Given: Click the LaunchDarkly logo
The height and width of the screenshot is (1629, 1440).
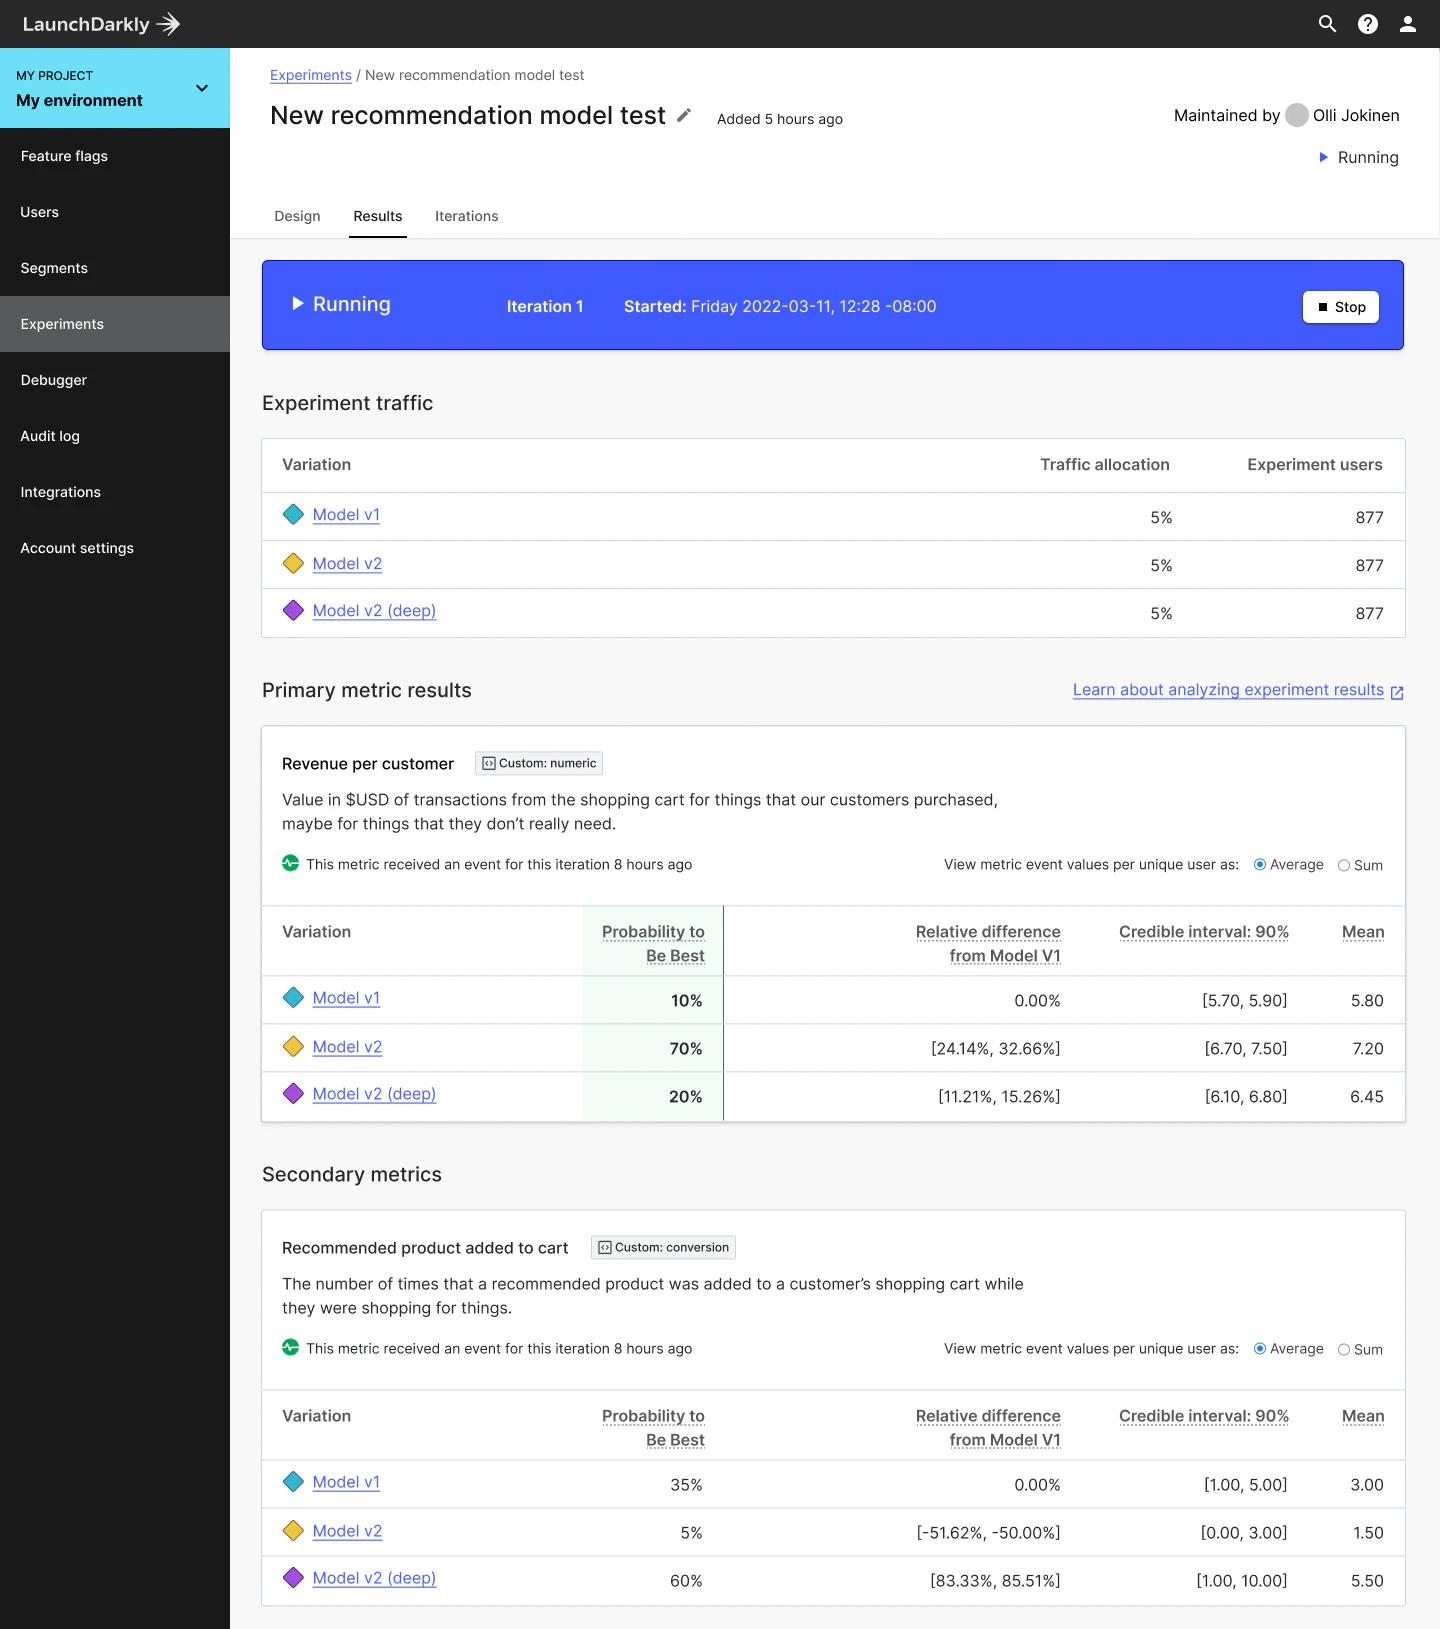Looking at the screenshot, I should (x=100, y=24).
